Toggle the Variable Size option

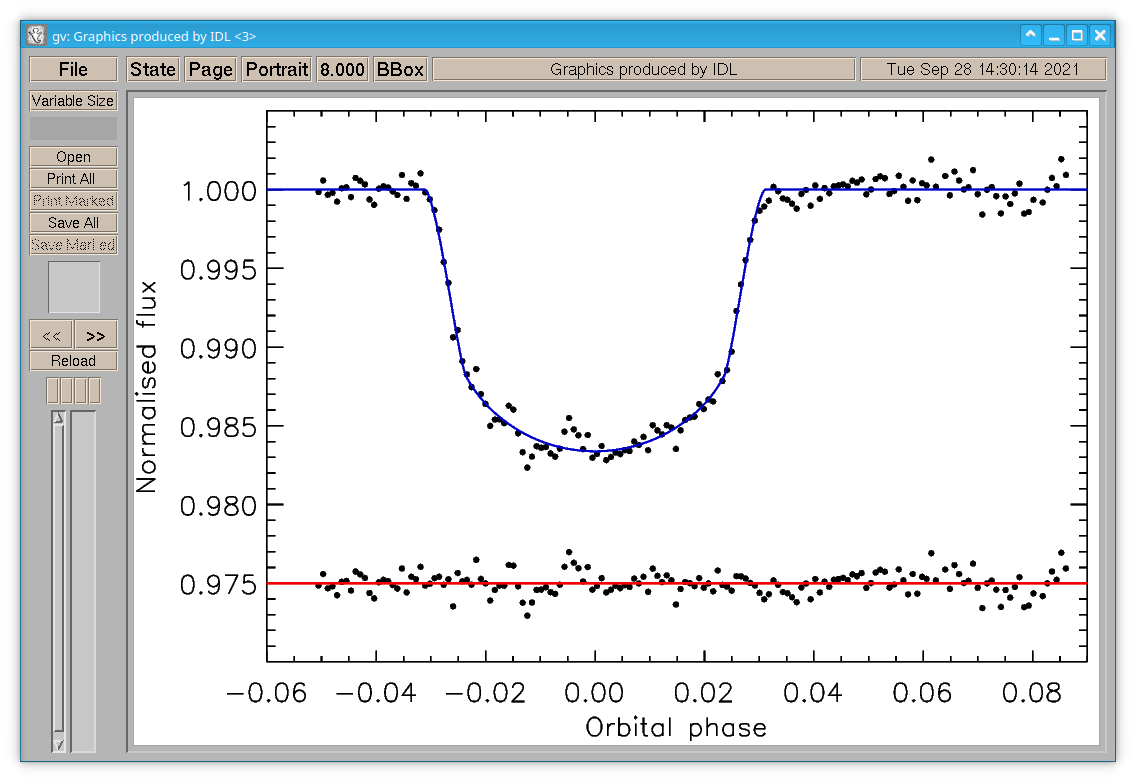[73, 101]
